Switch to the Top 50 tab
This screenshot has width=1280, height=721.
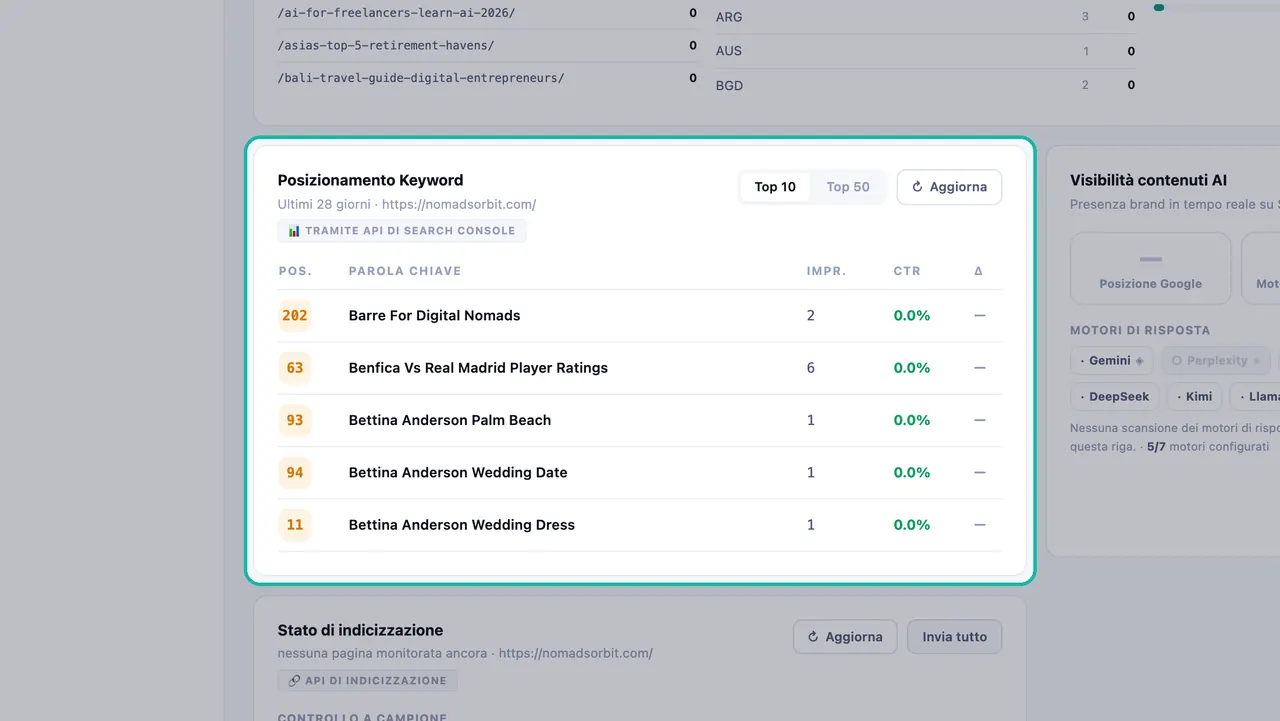coord(848,187)
